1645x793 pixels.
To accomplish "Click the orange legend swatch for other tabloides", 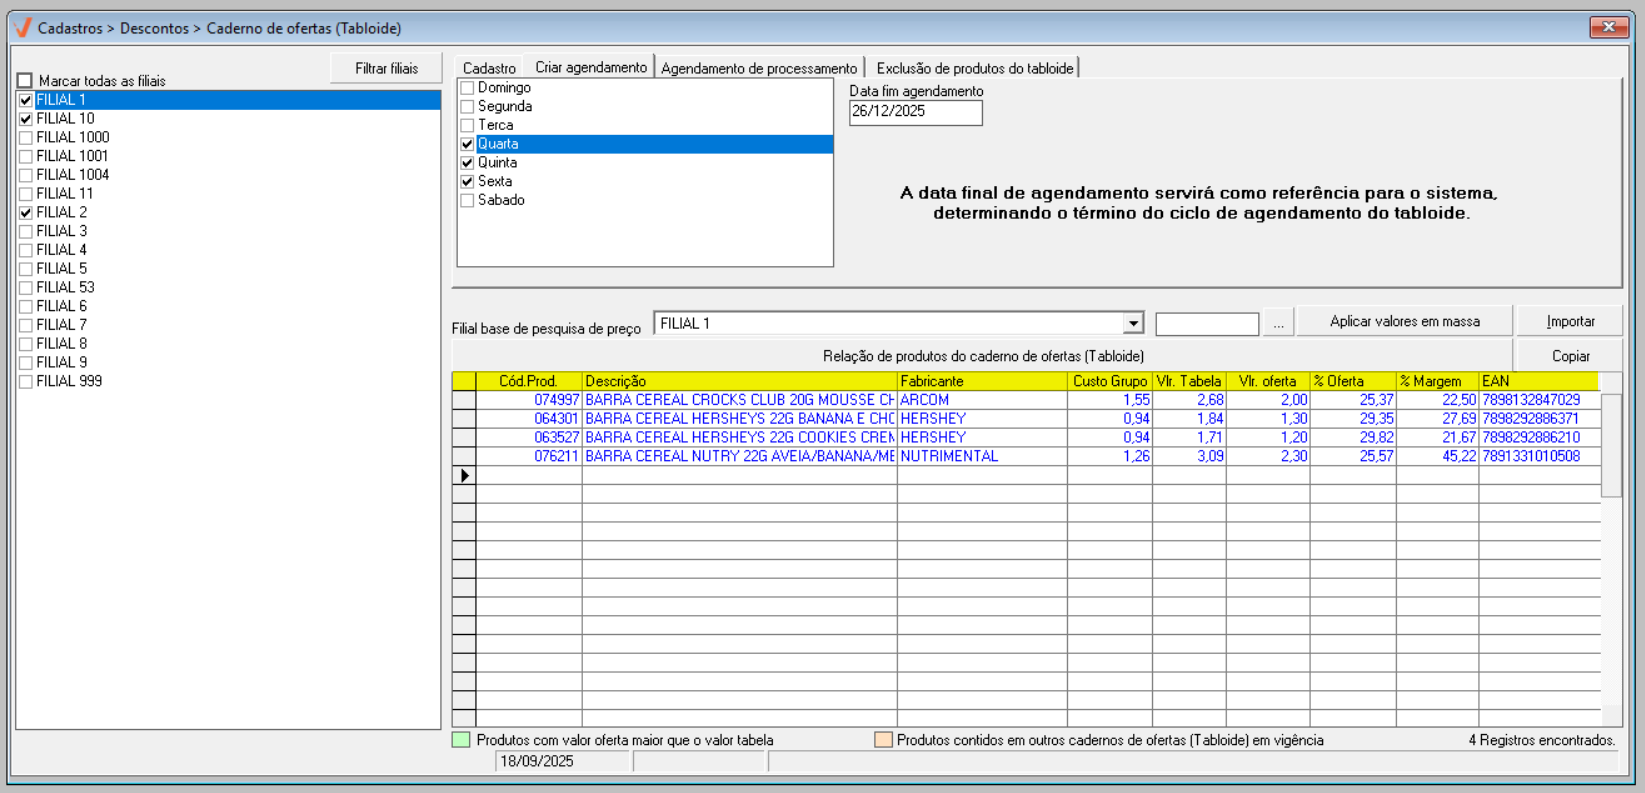I will [x=883, y=740].
